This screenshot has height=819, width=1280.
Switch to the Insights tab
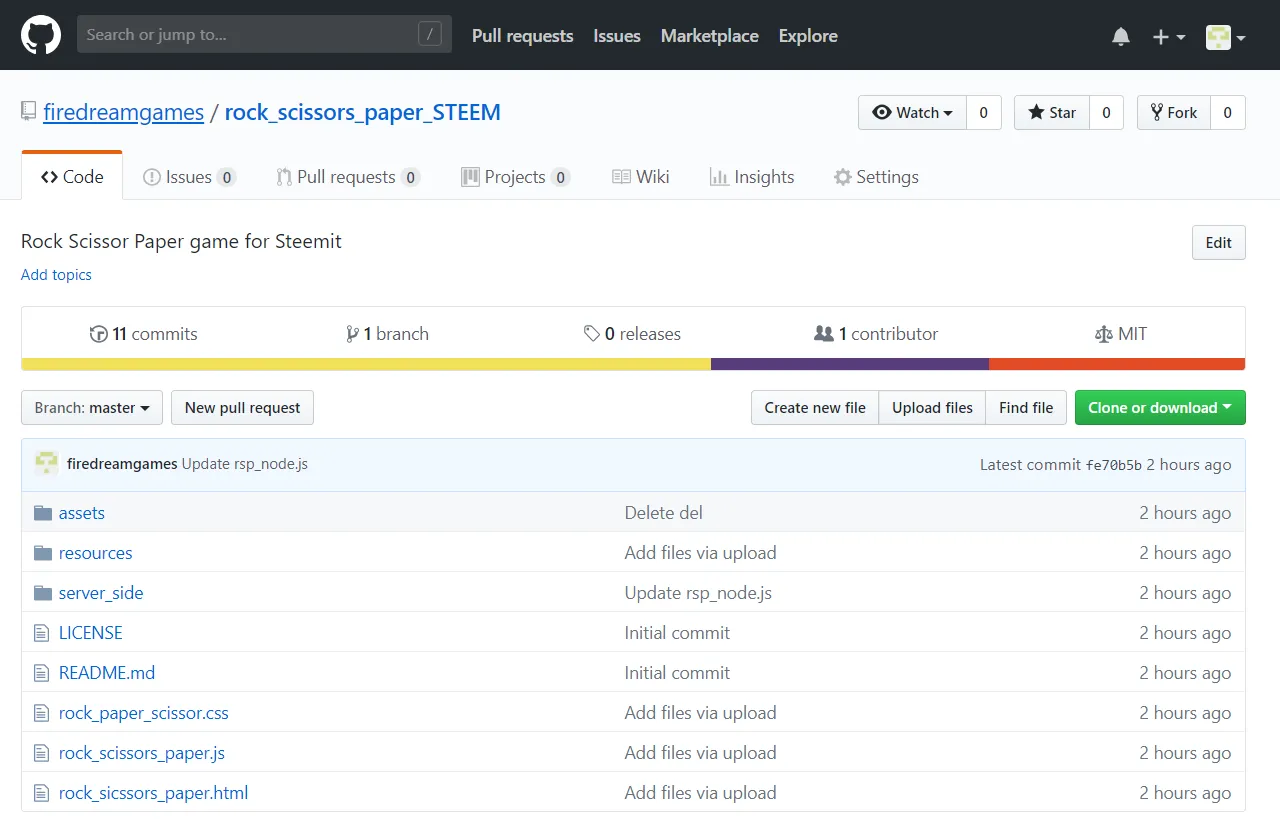[752, 177]
